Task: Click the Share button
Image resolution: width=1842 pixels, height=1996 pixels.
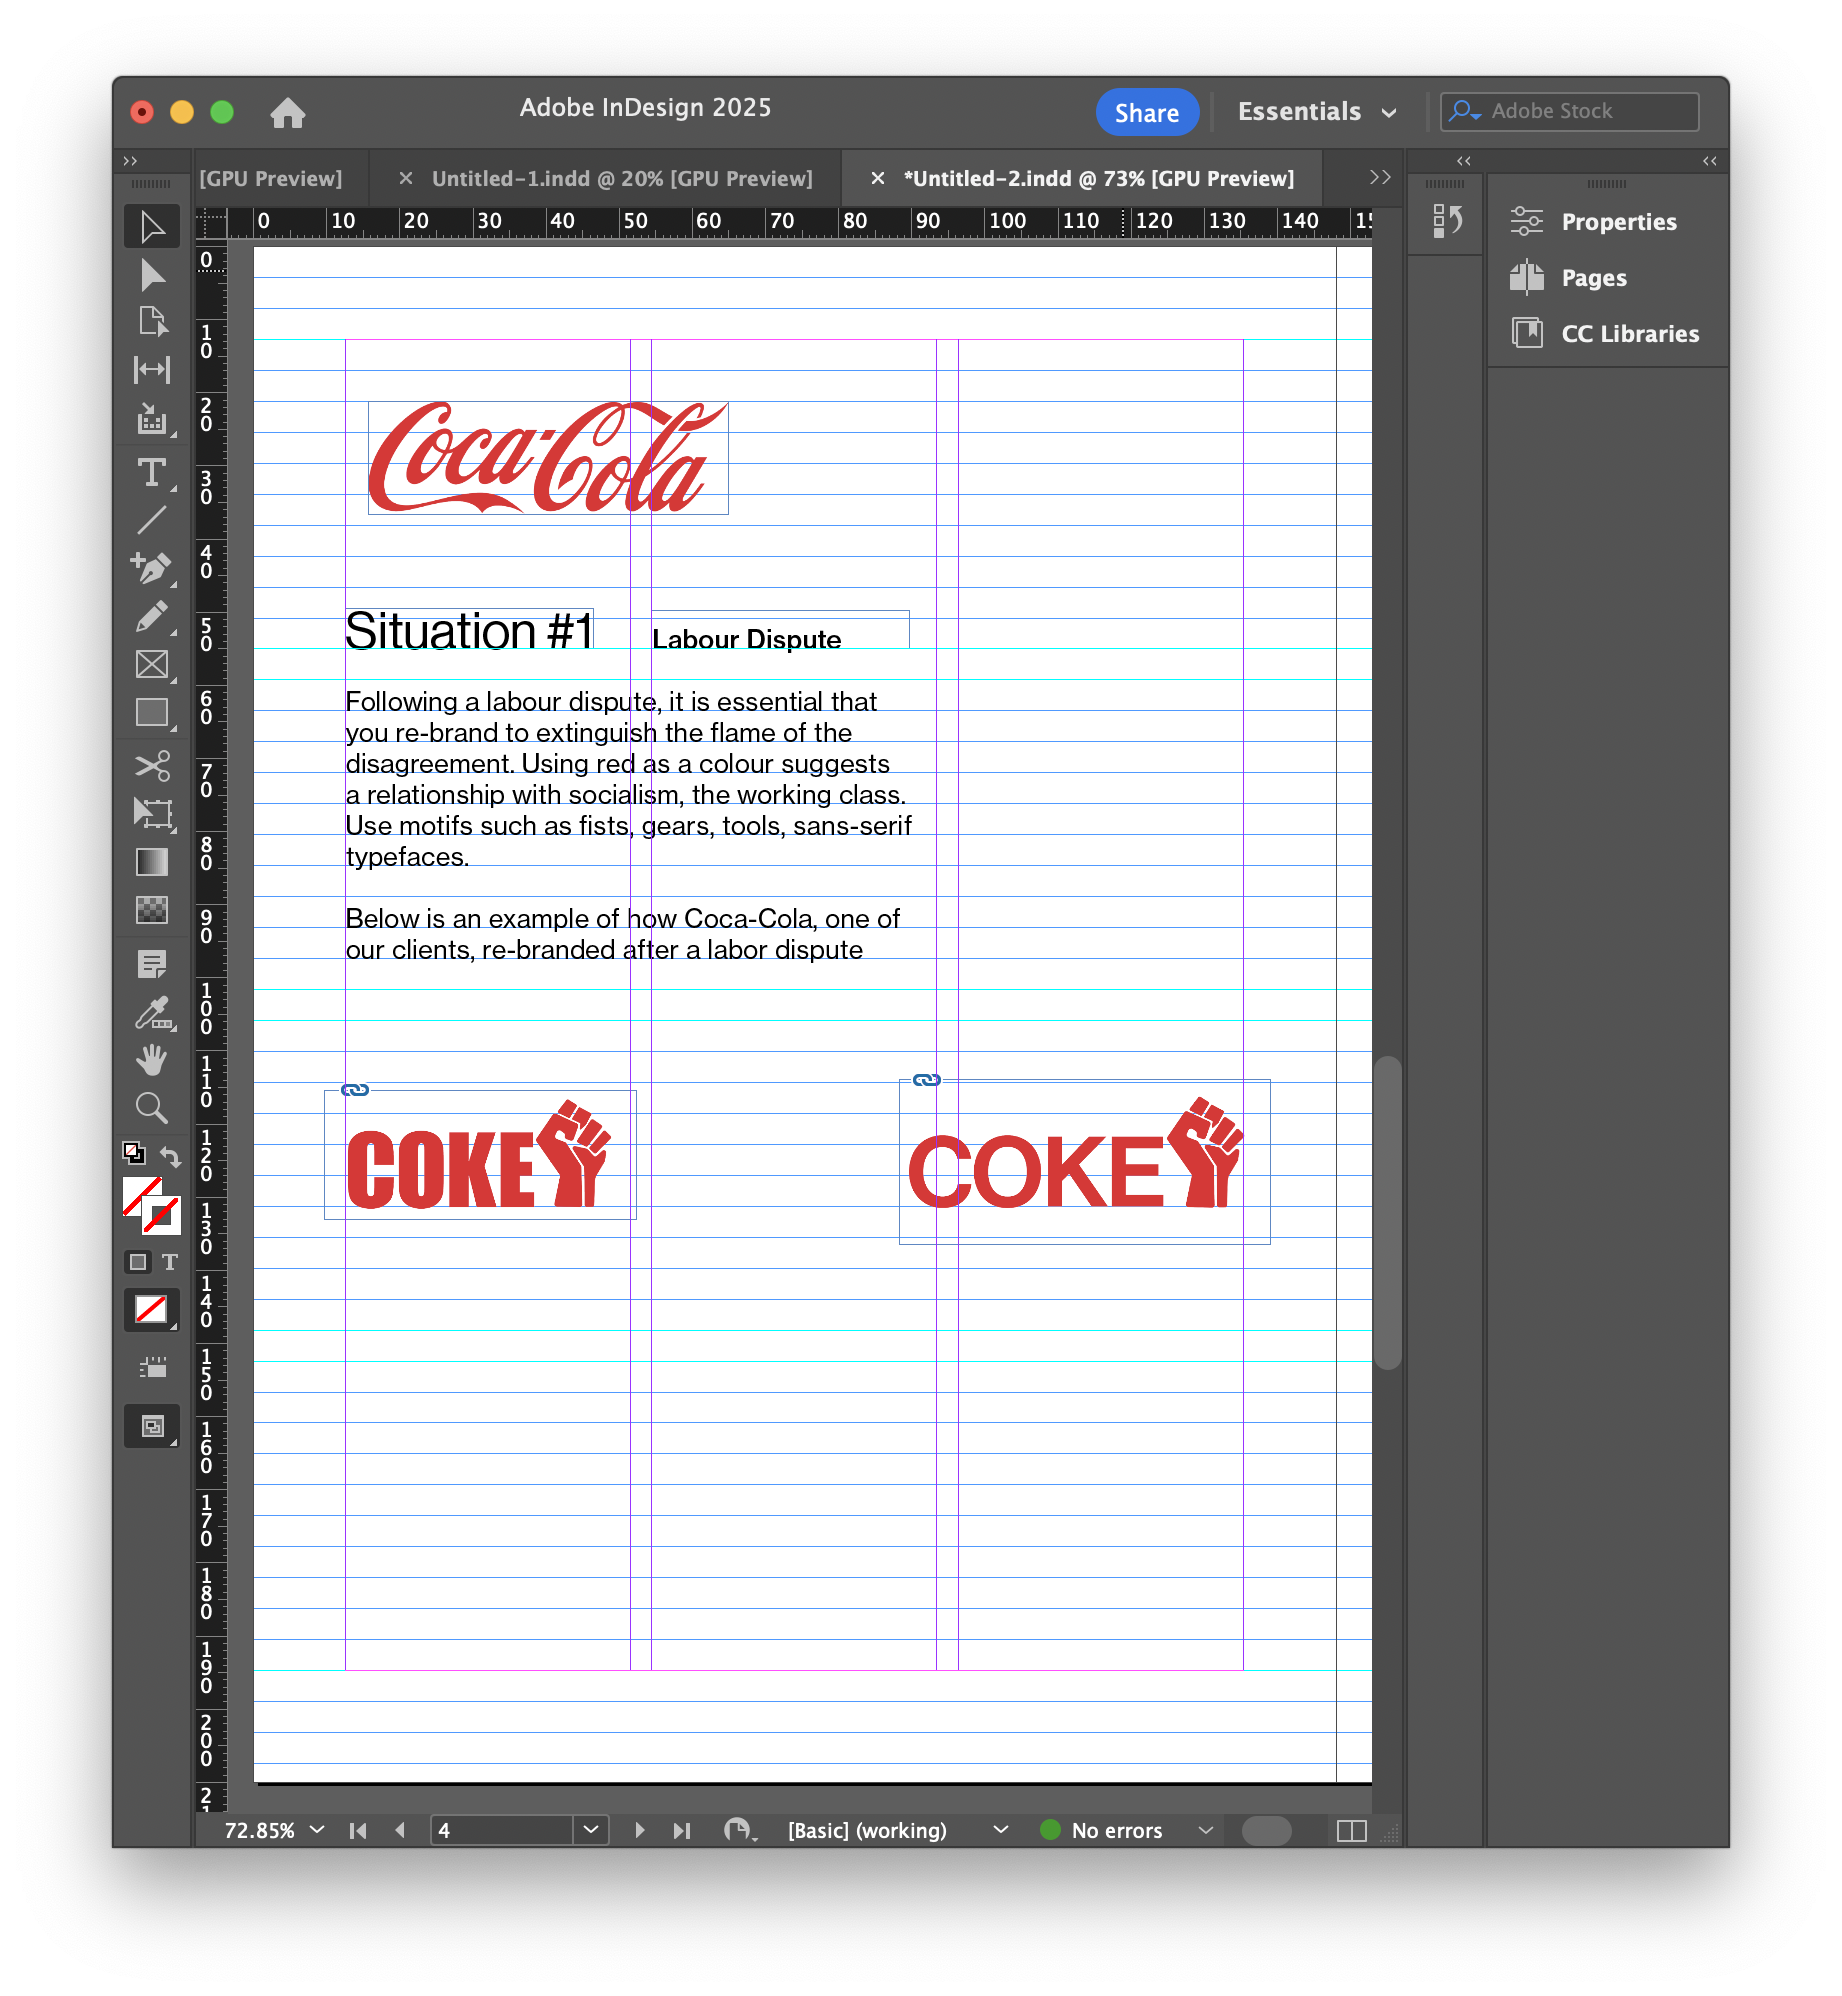Action: coord(1147,112)
